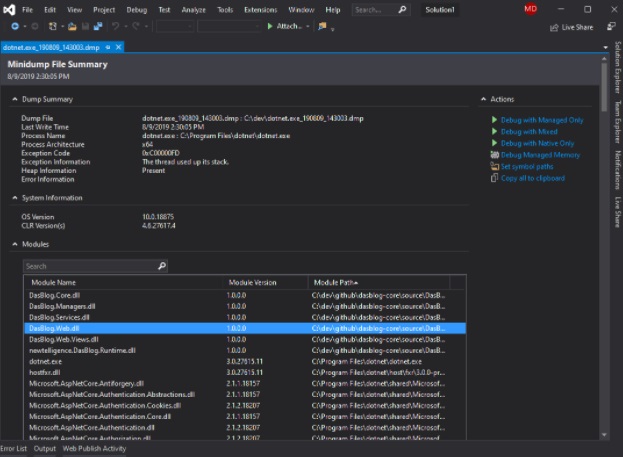This screenshot has width=623, height=457.
Task: Open the Output bottom tab
Action: pos(44,448)
